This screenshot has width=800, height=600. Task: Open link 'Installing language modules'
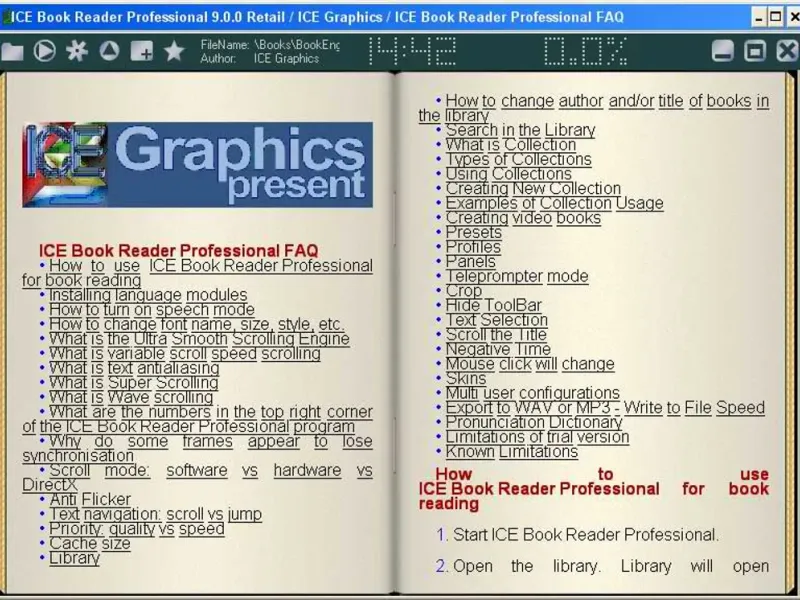click(x=148, y=295)
